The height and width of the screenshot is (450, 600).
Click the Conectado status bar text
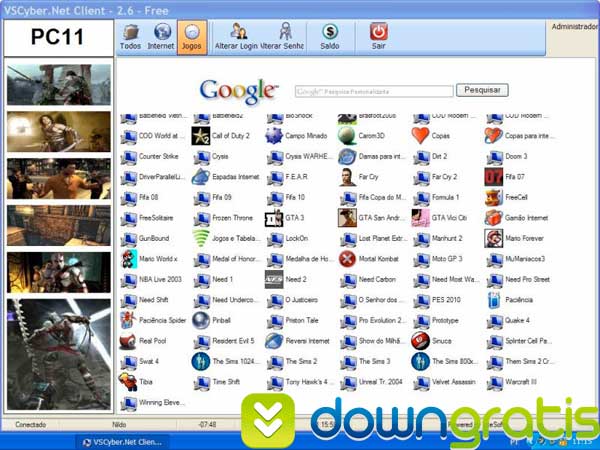click(31, 425)
